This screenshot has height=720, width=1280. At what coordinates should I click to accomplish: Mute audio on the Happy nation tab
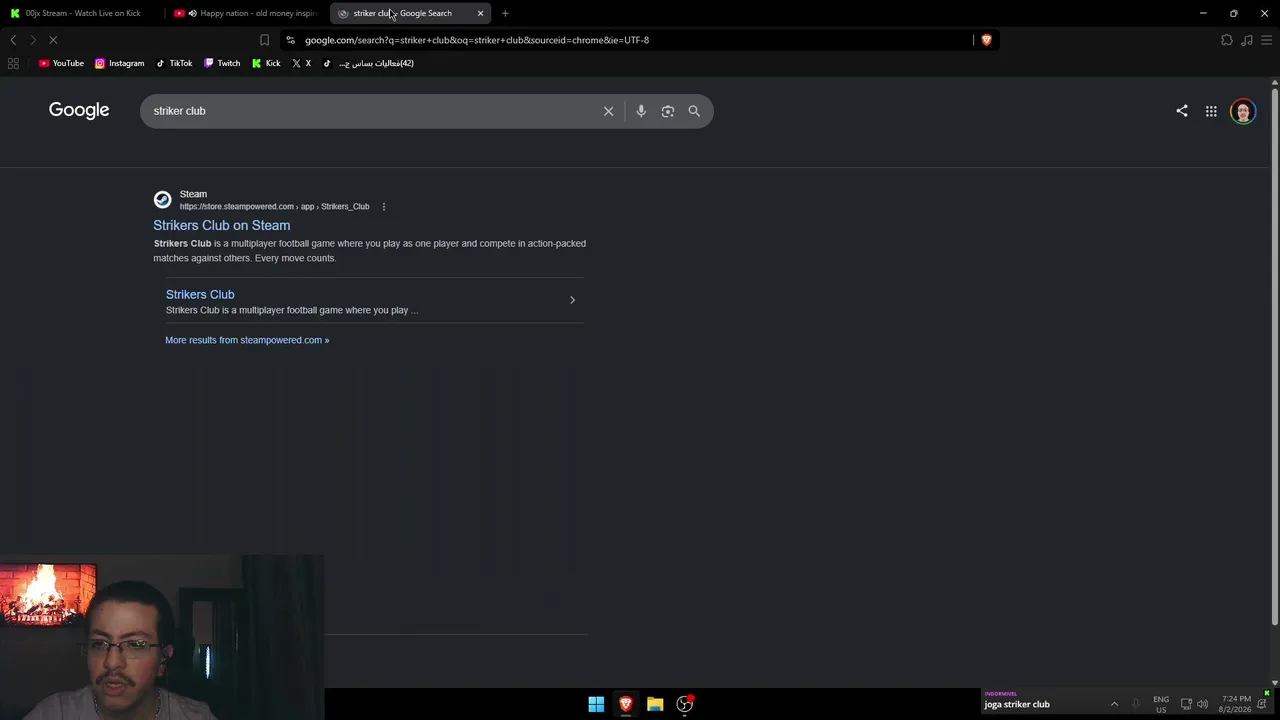coord(192,13)
